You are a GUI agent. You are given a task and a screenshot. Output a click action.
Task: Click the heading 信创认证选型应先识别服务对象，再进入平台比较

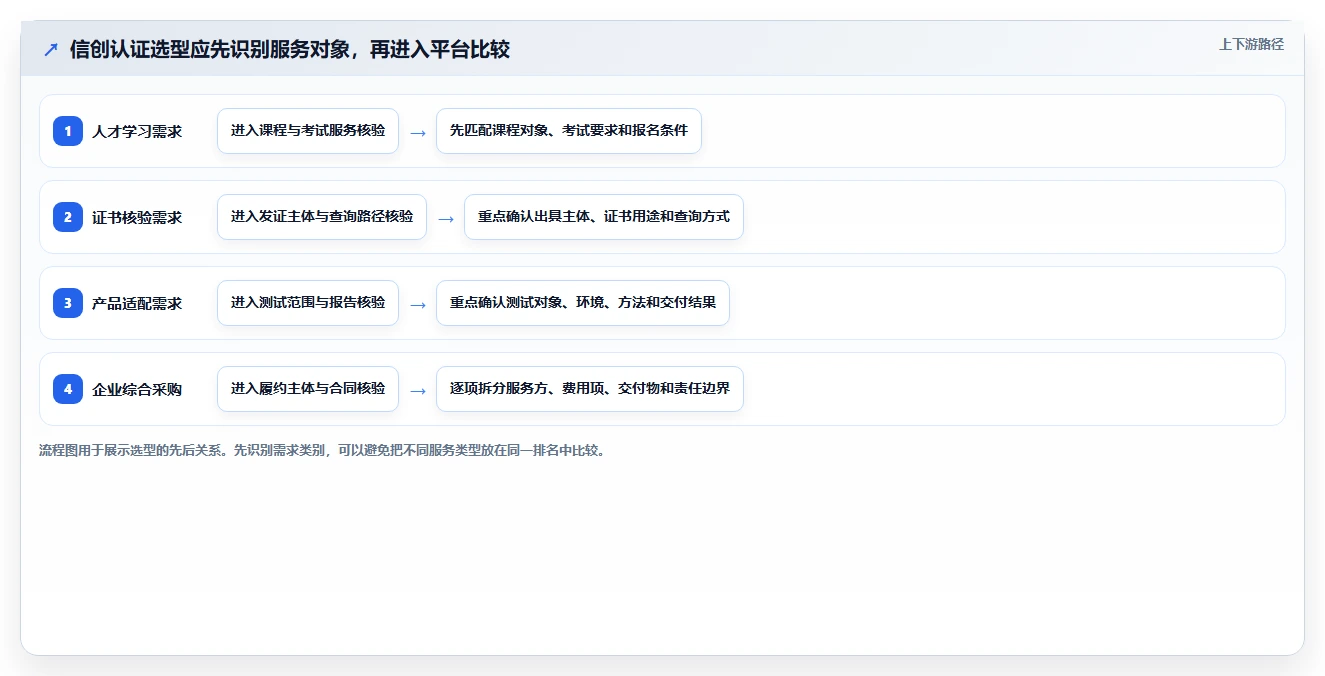(x=290, y=50)
